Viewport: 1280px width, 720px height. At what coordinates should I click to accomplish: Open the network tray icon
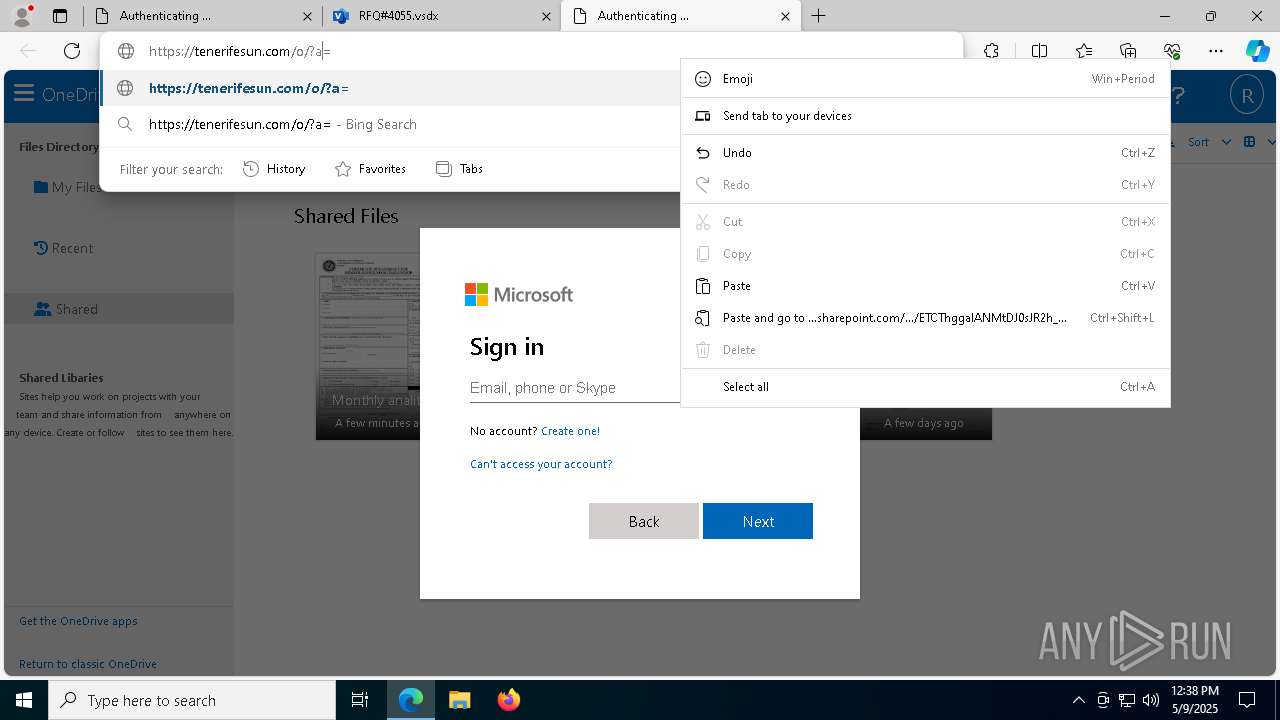(1127, 700)
